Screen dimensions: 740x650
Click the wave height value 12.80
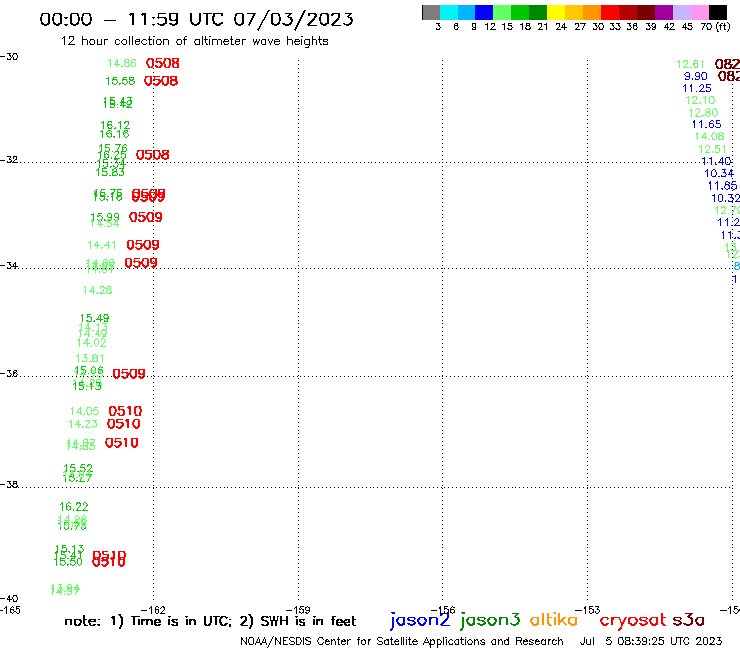[703, 113]
